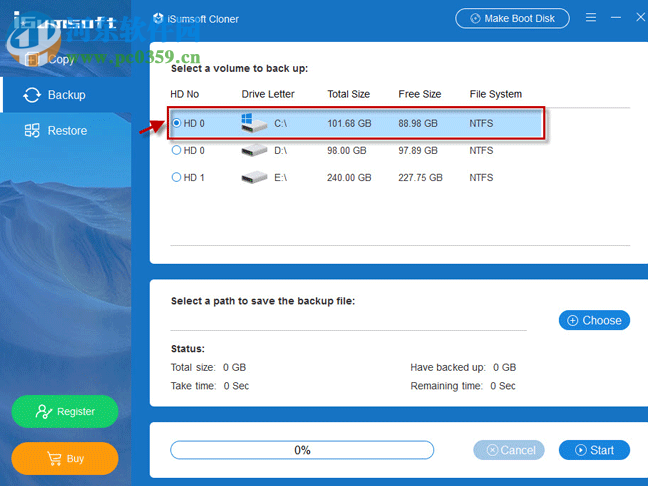648x486 pixels.
Task: Minimize the iSumsoft Cloner window
Action: pyautogui.click(x=616, y=17)
